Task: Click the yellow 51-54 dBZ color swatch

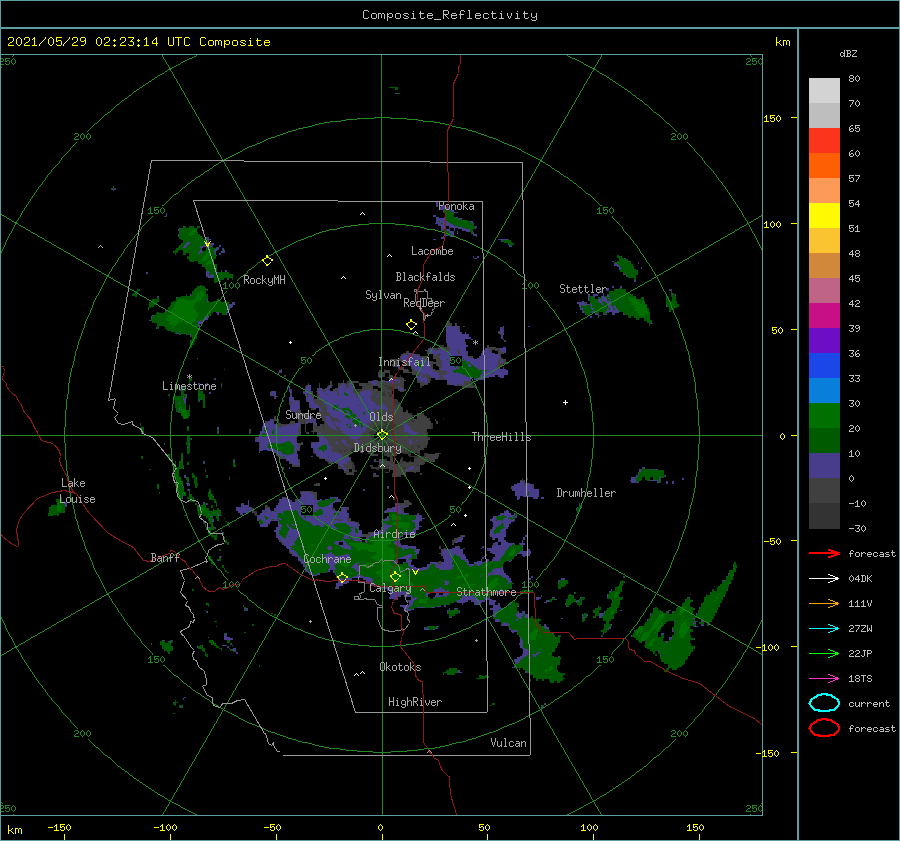Action: click(824, 216)
